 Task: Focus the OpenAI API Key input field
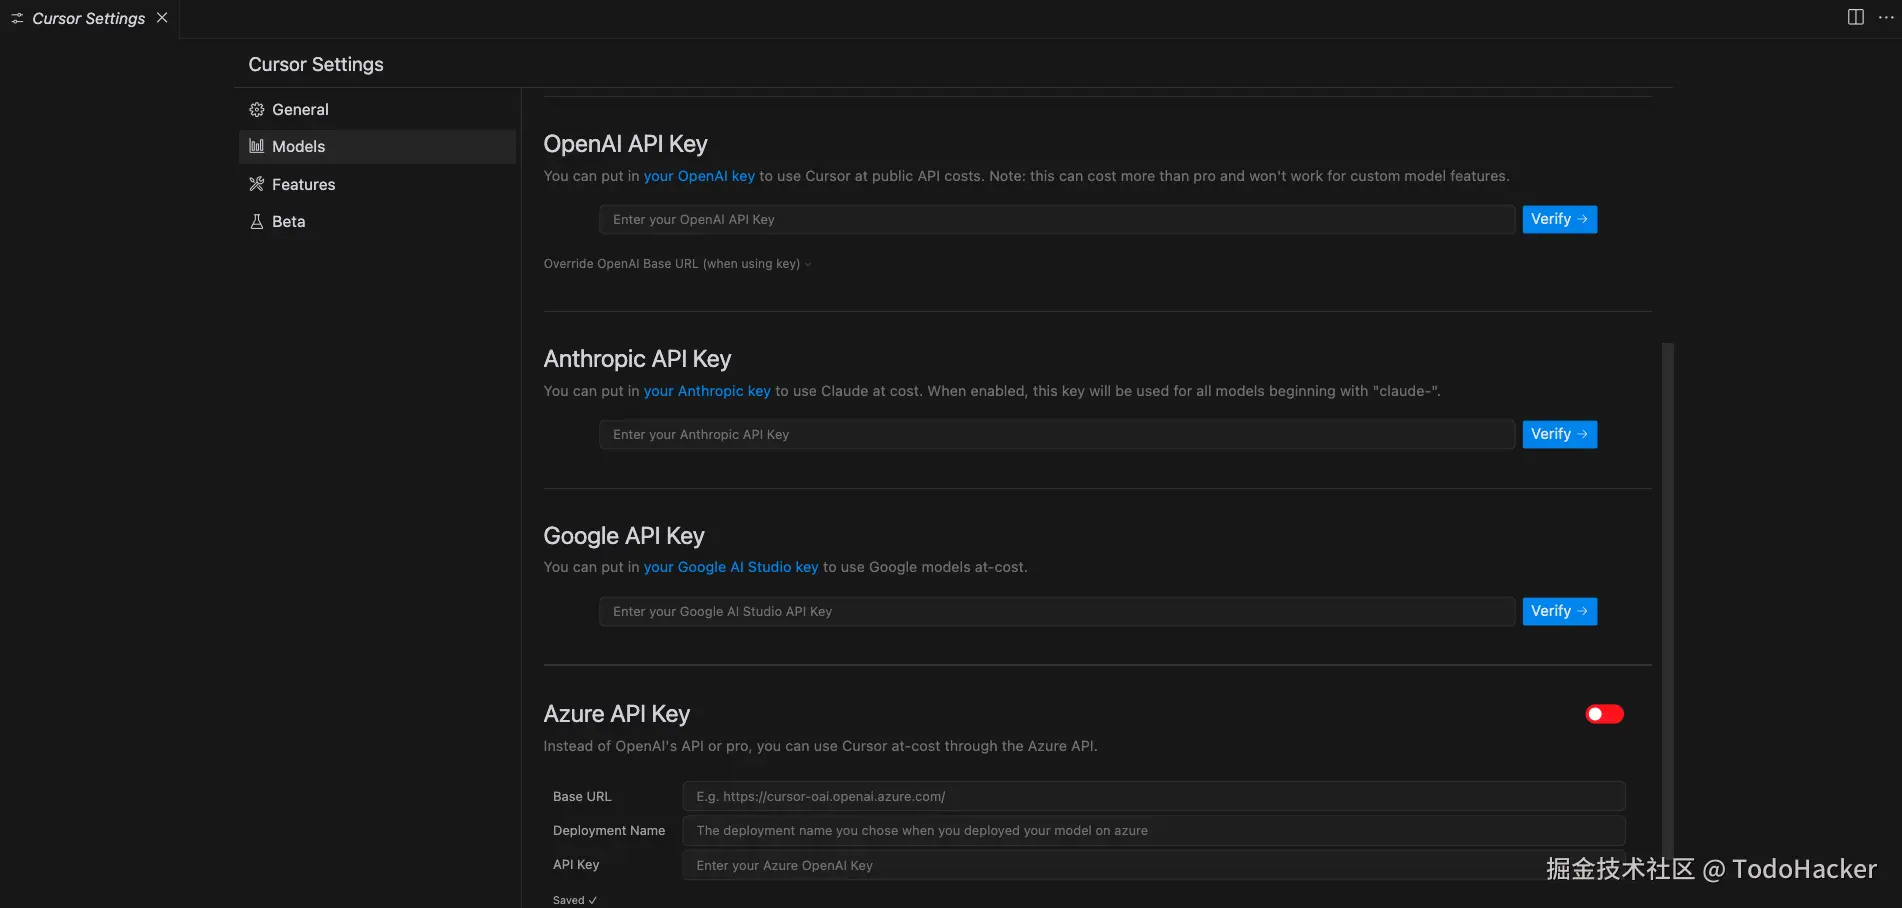(x=1056, y=220)
